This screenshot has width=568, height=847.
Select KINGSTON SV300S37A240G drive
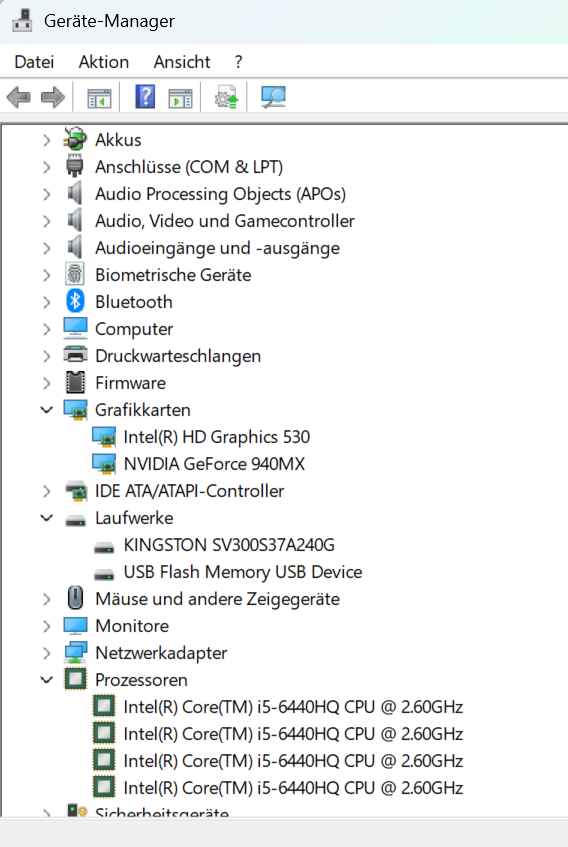pyautogui.click(x=229, y=545)
